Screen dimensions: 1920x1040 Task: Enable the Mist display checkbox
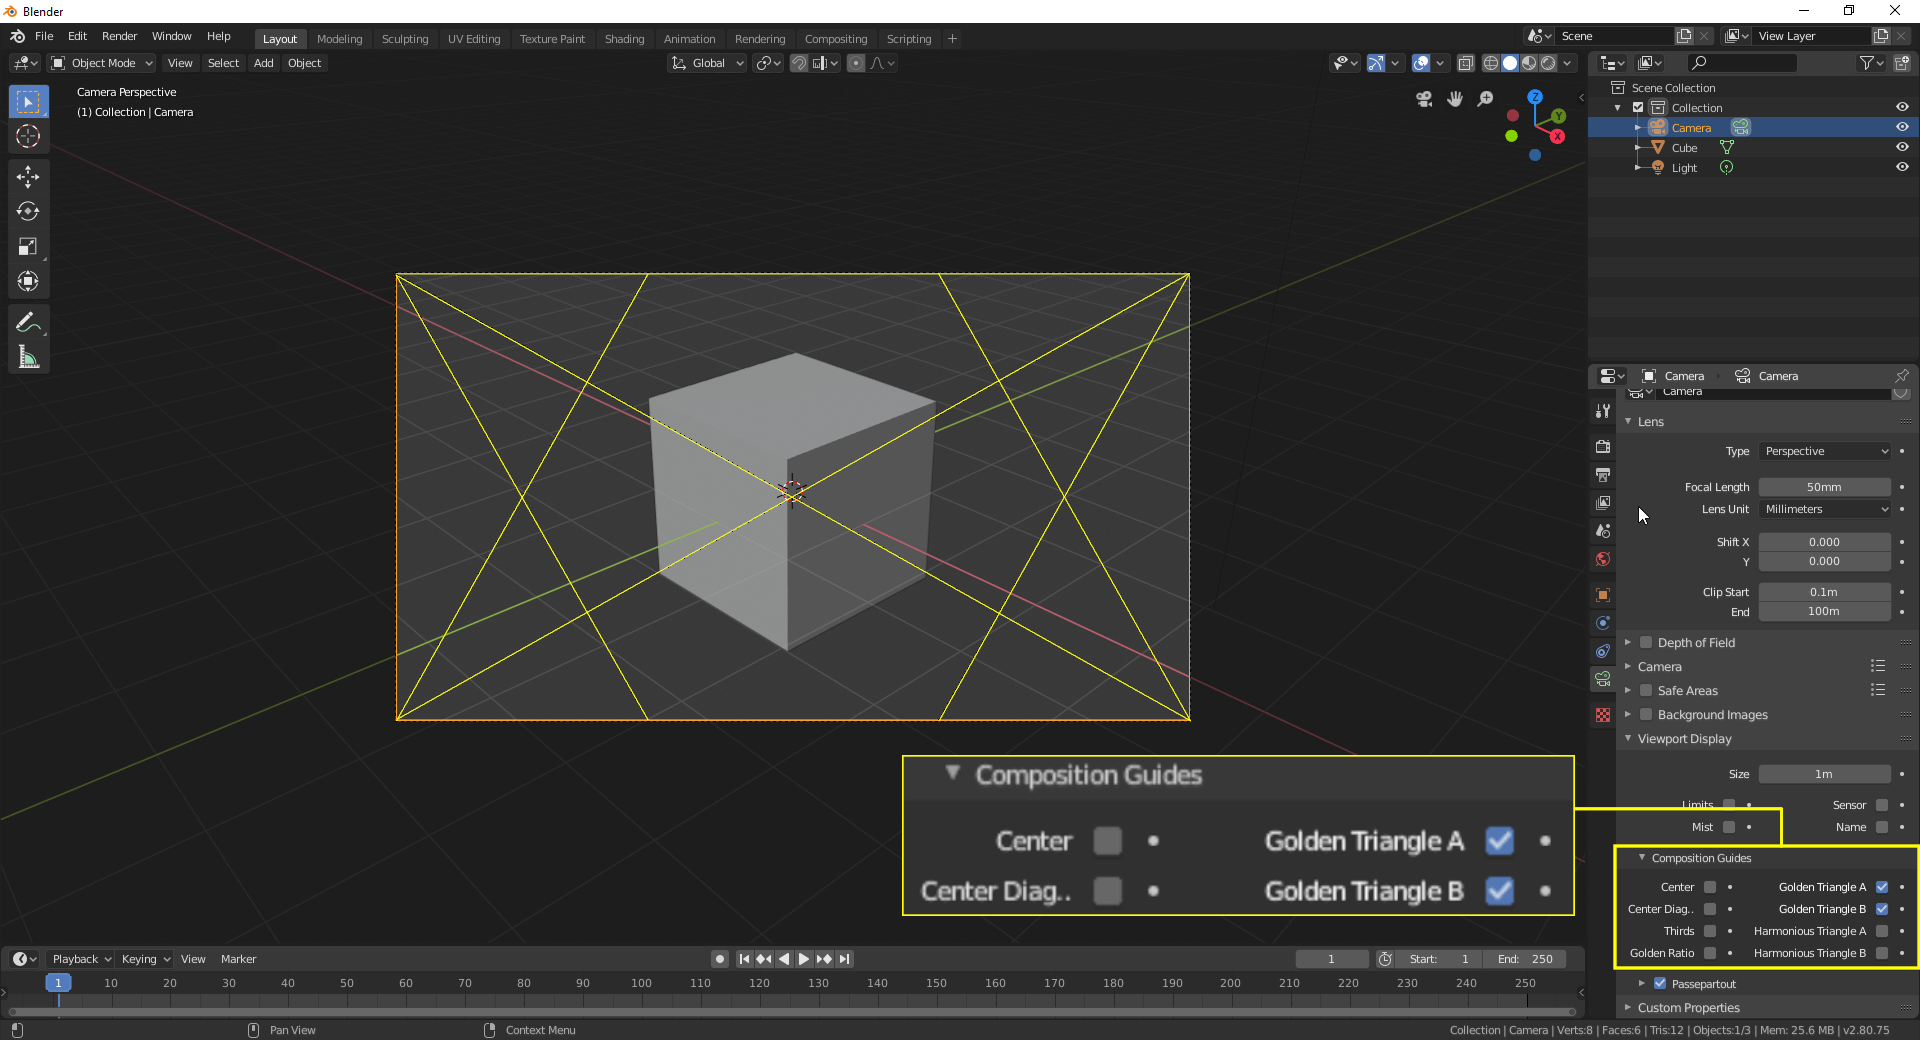tap(1729, 827)
